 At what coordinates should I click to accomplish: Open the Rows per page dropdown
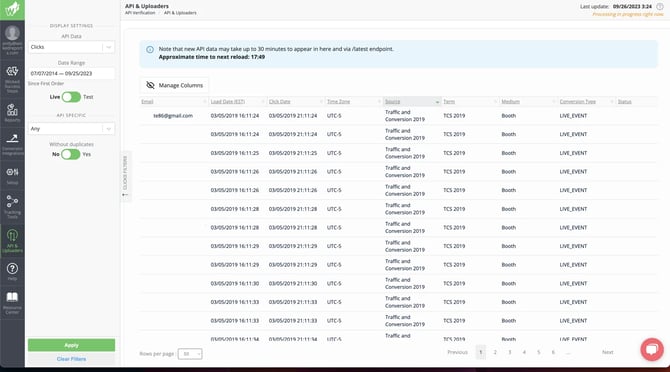190,354
